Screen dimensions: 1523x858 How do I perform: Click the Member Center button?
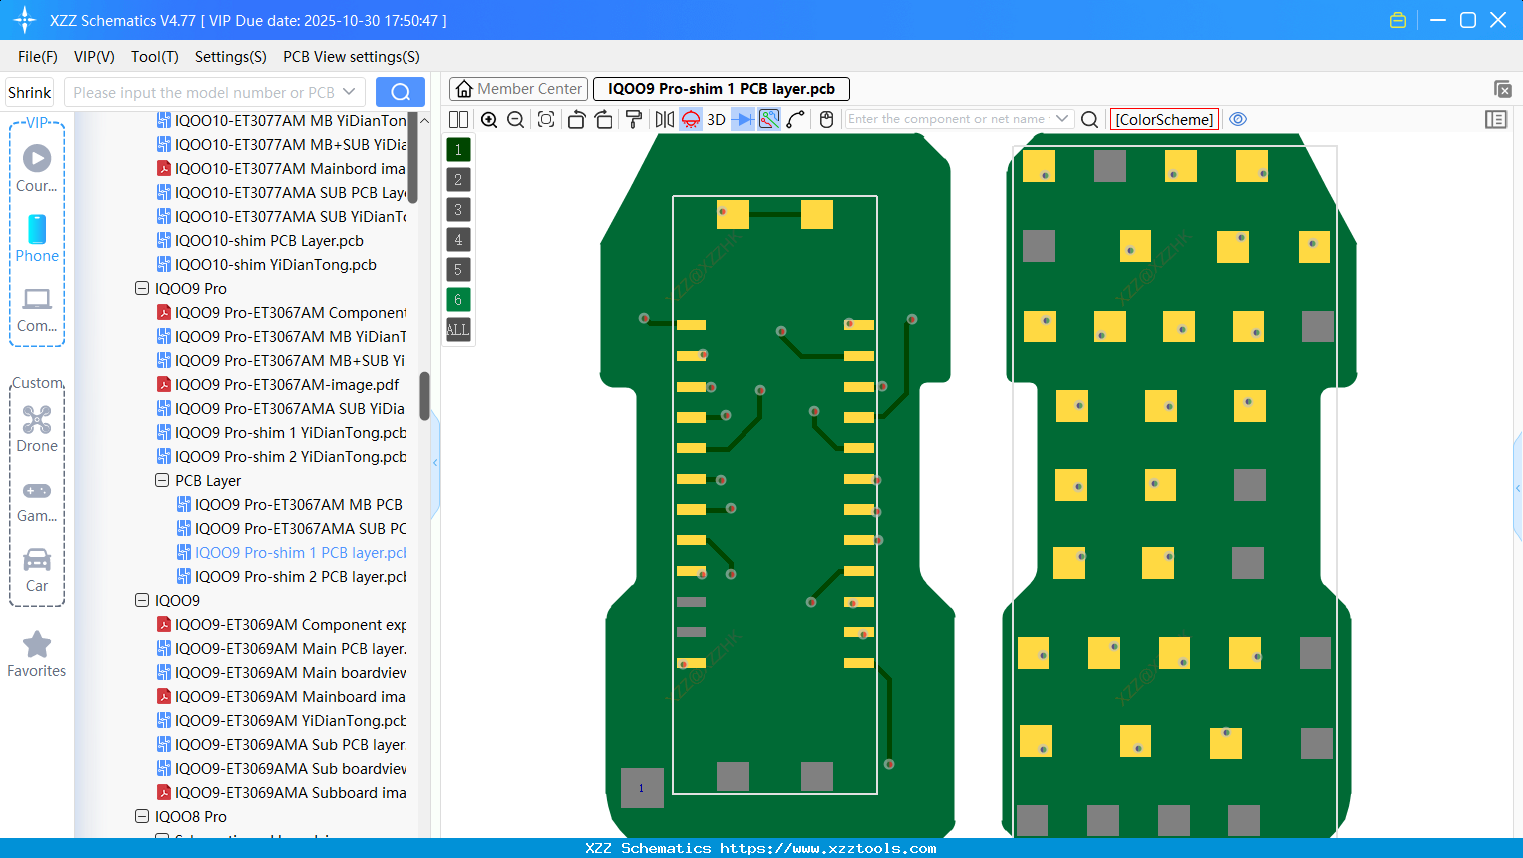point(518,88)
